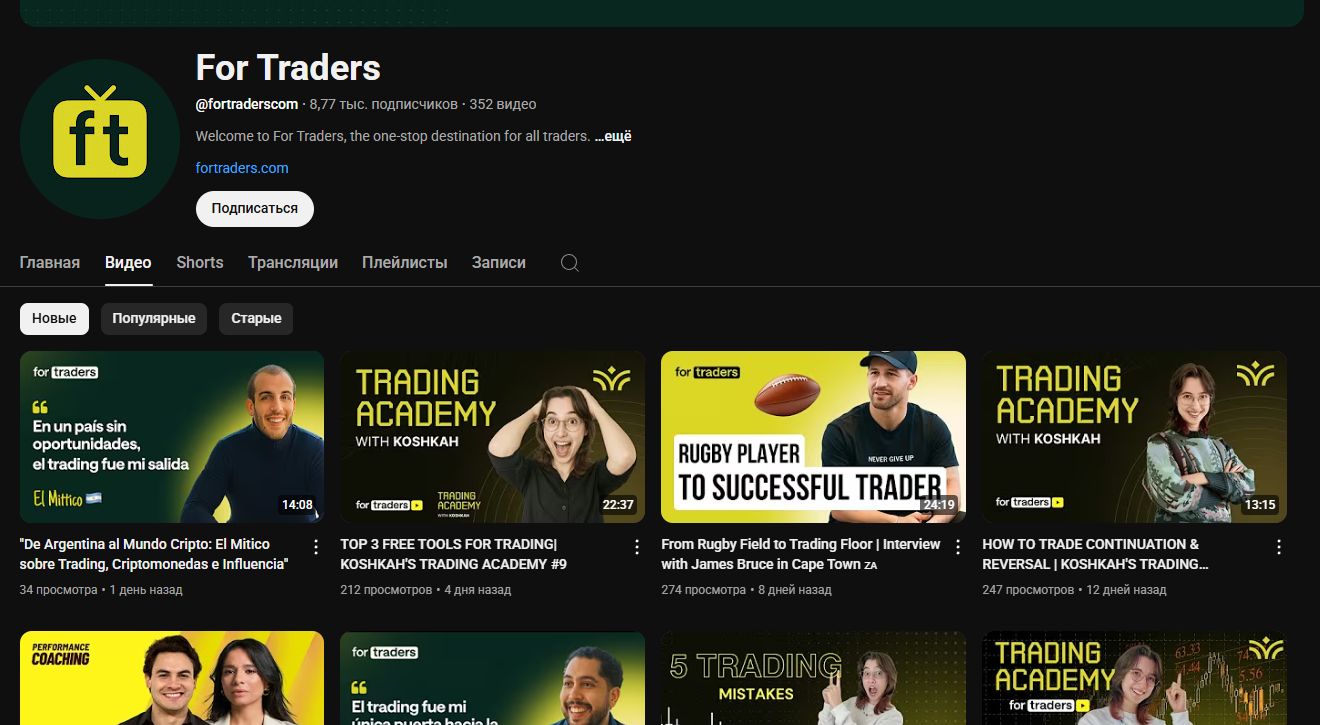Switch to the Главная tab
The image size is (1320, 725).
50,263
